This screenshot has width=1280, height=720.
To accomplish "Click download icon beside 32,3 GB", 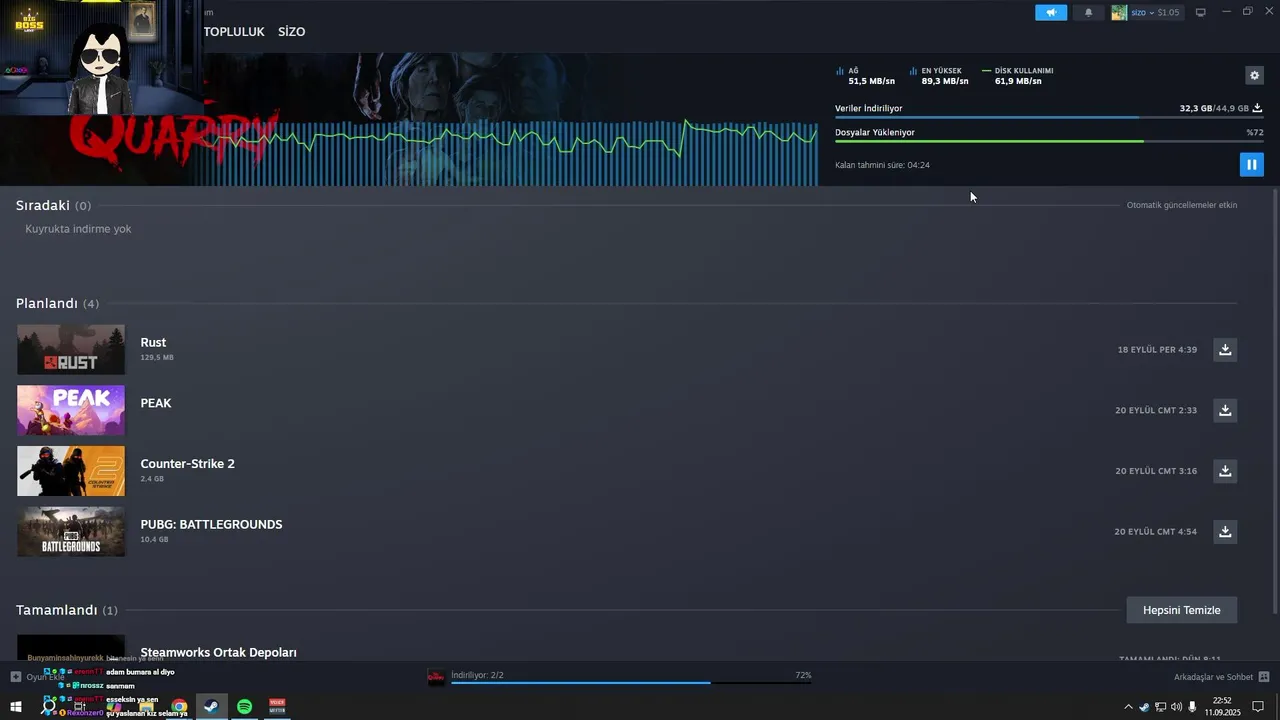I will [1257, 108].
